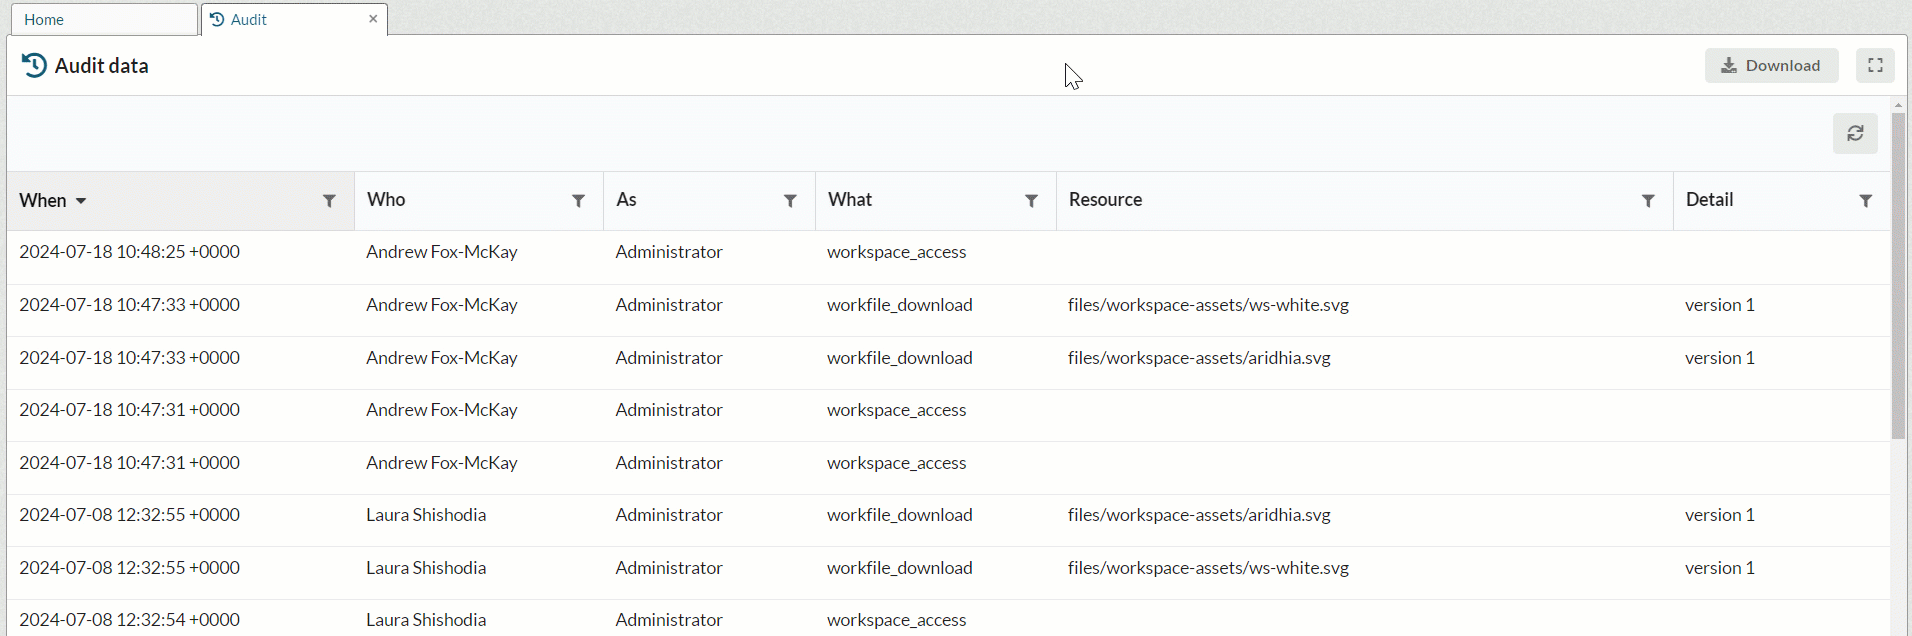The width and height of the screenshot is (1912, 636).
Task: Select the first workspace_access row at 10:48:25
Action: pos(896,253)
